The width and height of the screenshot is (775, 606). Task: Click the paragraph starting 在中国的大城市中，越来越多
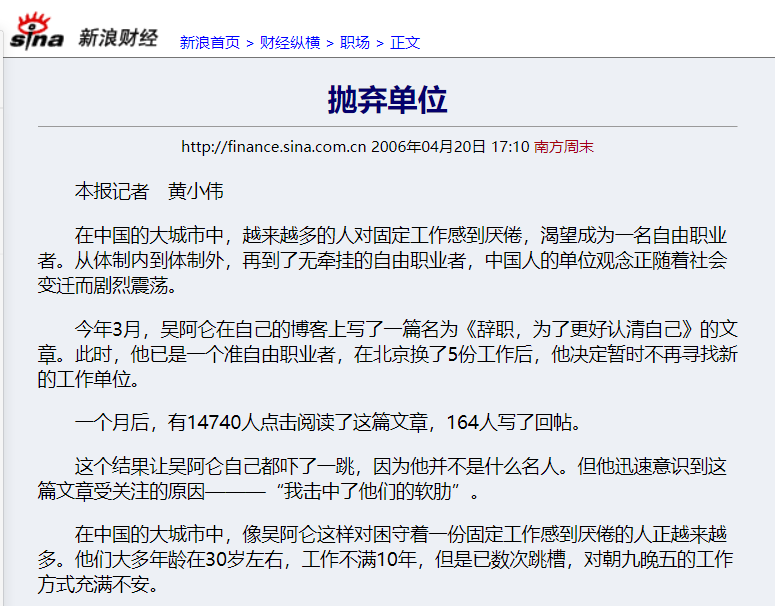pos(382,260)
